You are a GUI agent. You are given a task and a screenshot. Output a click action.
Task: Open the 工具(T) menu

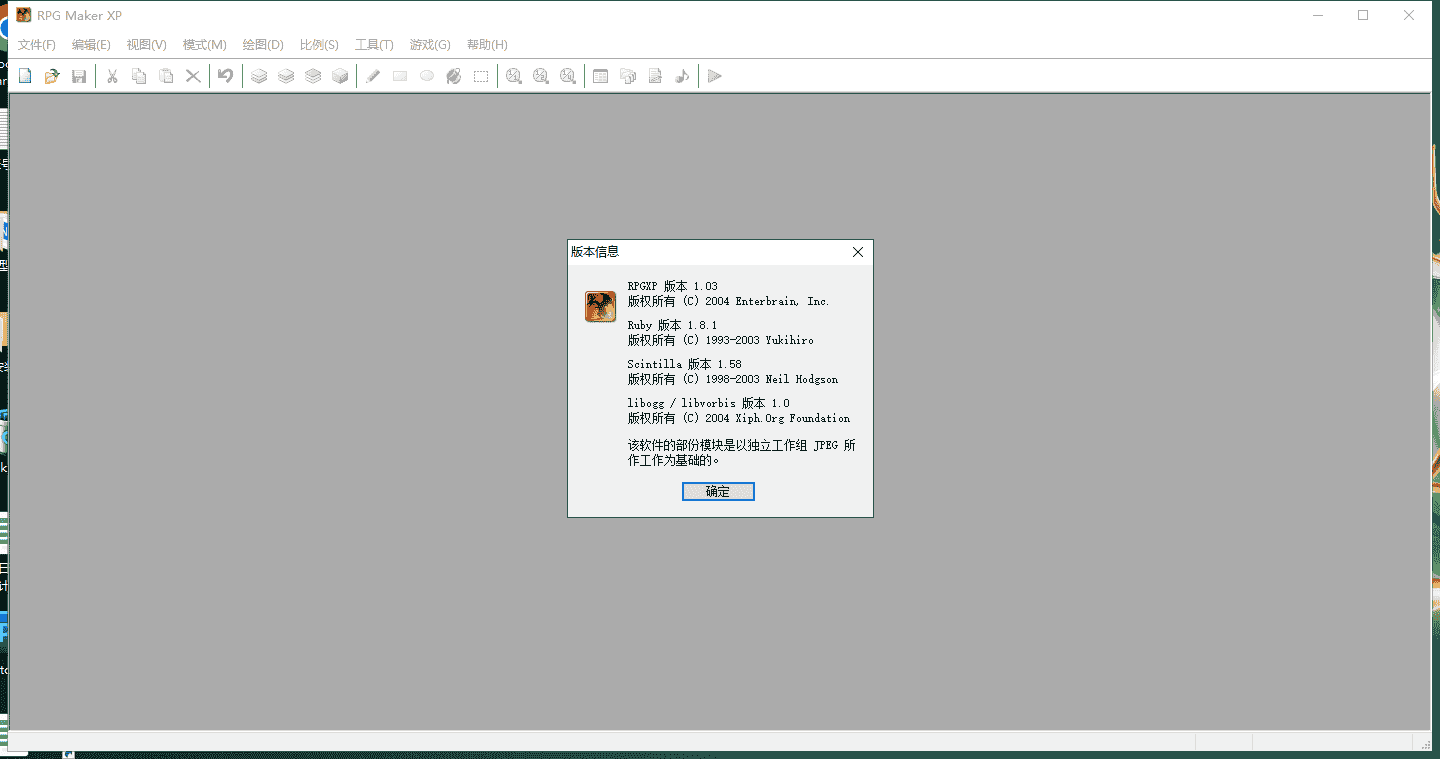coord(373,44)
